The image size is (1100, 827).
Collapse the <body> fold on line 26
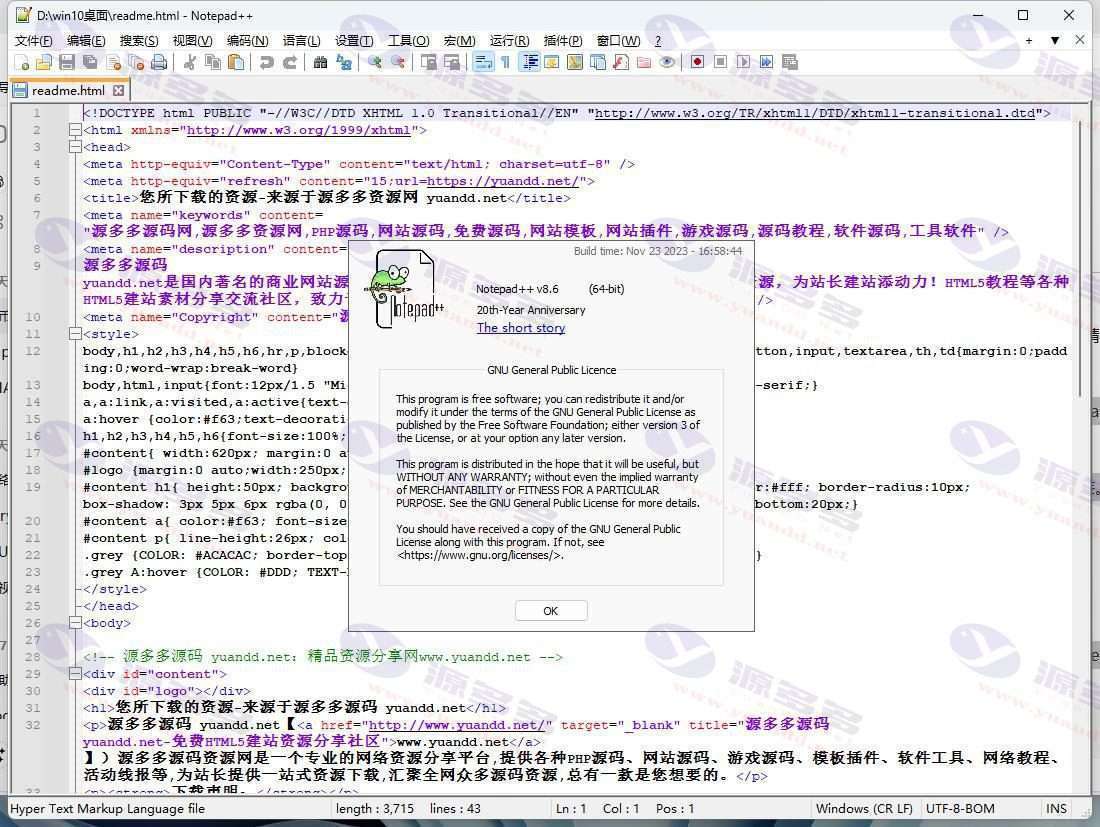coord(74,623)
